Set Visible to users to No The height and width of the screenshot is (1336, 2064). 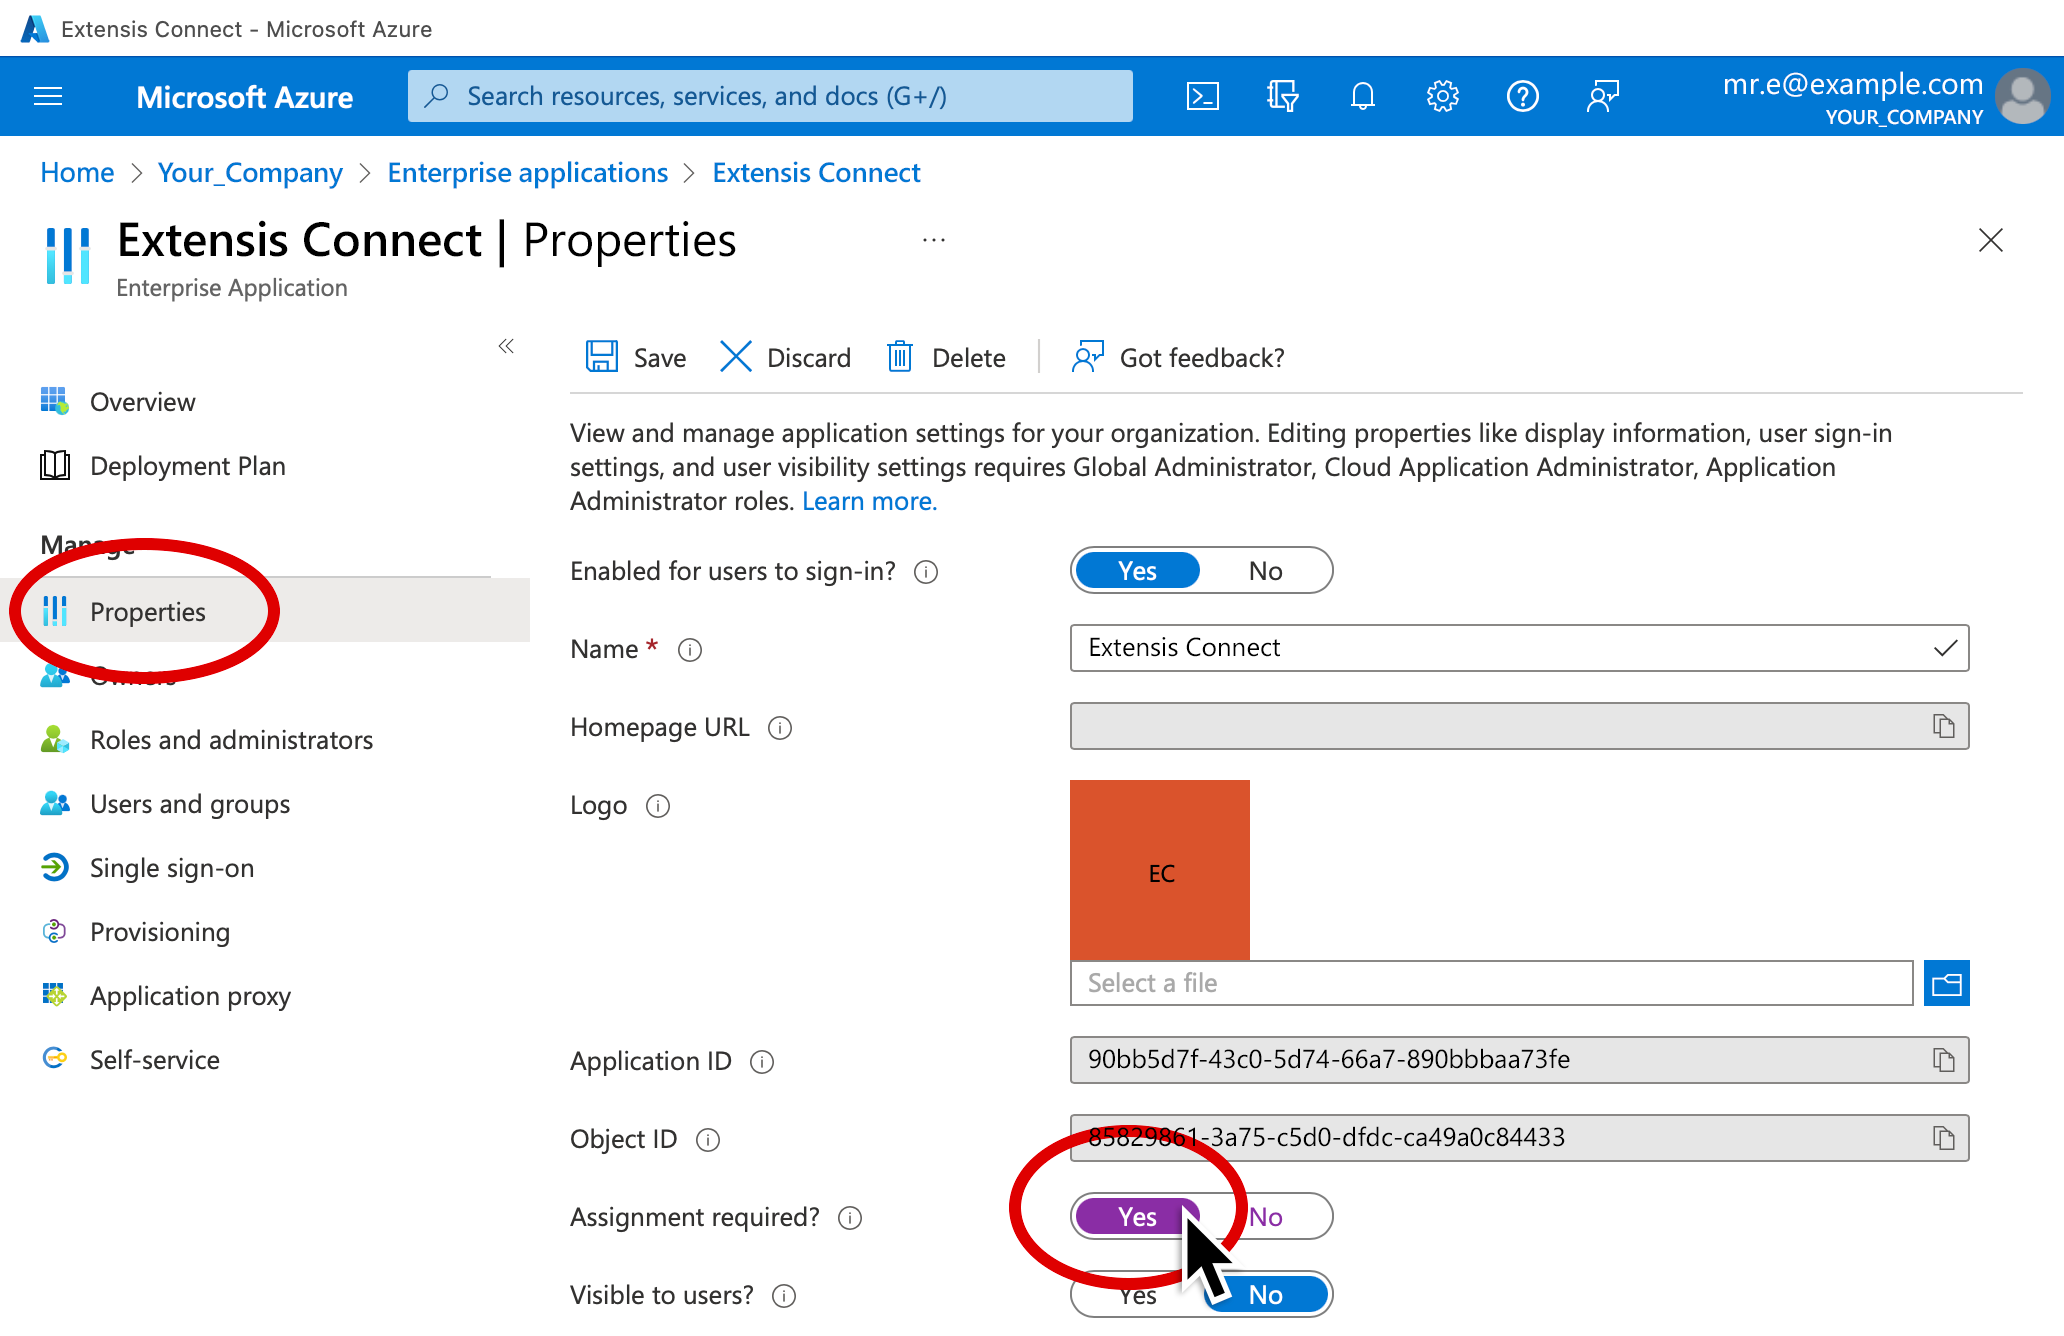pyautogui.click(x=1265, y=1294)
